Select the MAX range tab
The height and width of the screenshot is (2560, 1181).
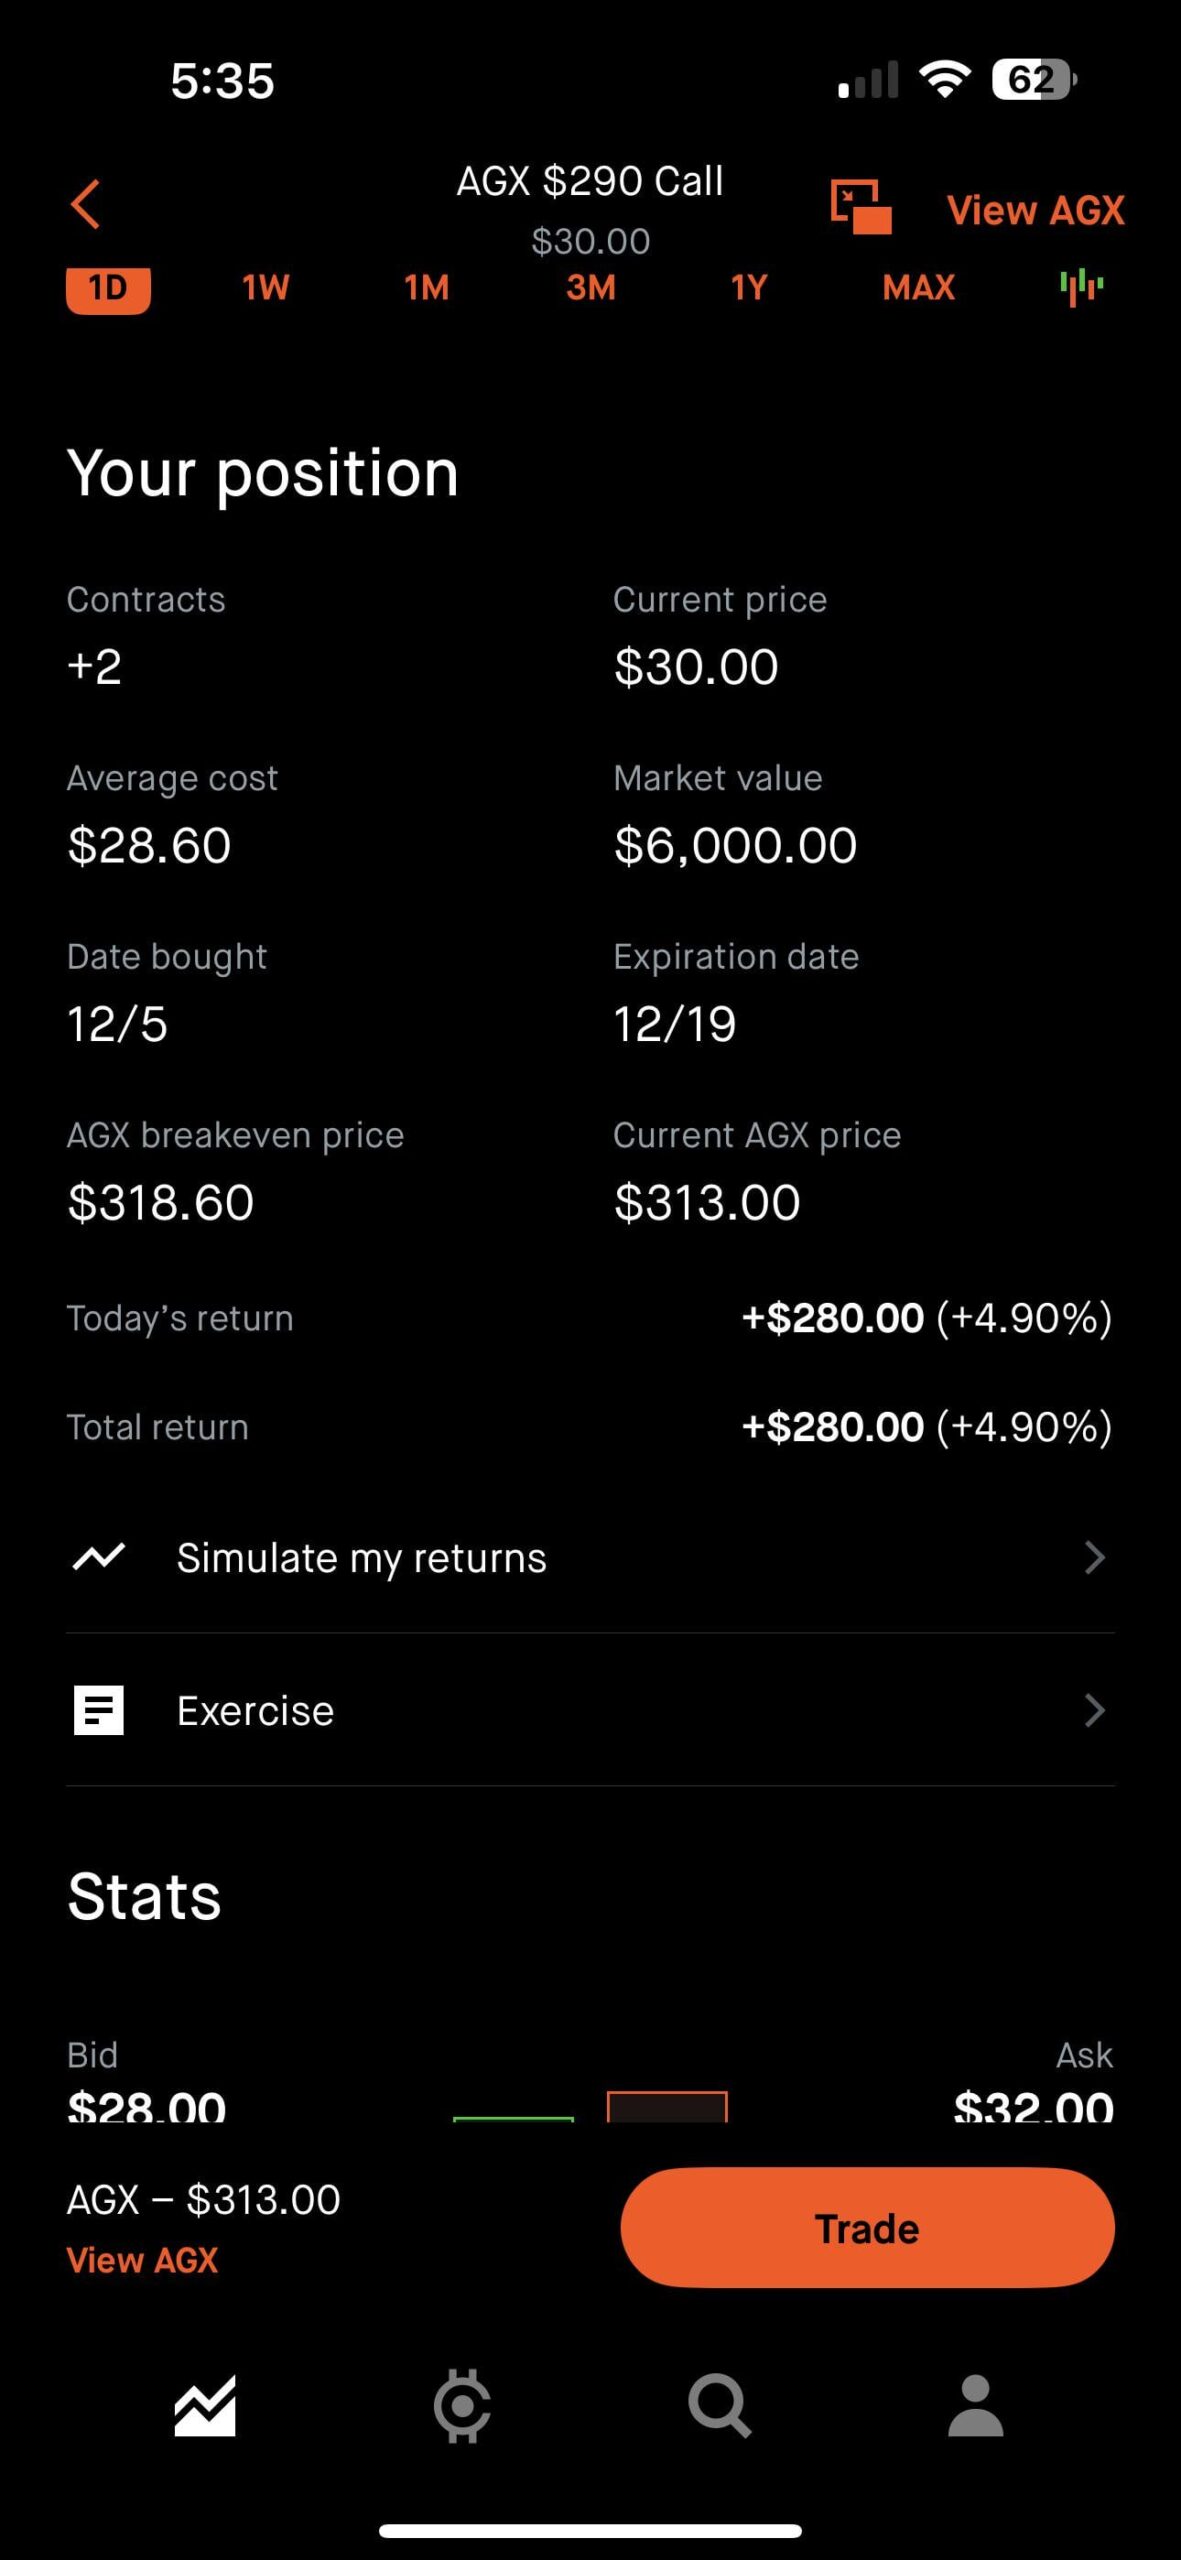[x=918, y=289]
